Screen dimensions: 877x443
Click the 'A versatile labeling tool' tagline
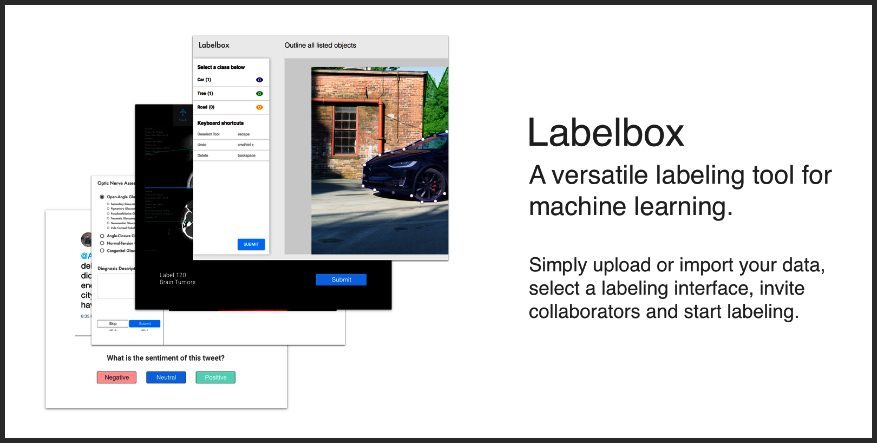680,191
